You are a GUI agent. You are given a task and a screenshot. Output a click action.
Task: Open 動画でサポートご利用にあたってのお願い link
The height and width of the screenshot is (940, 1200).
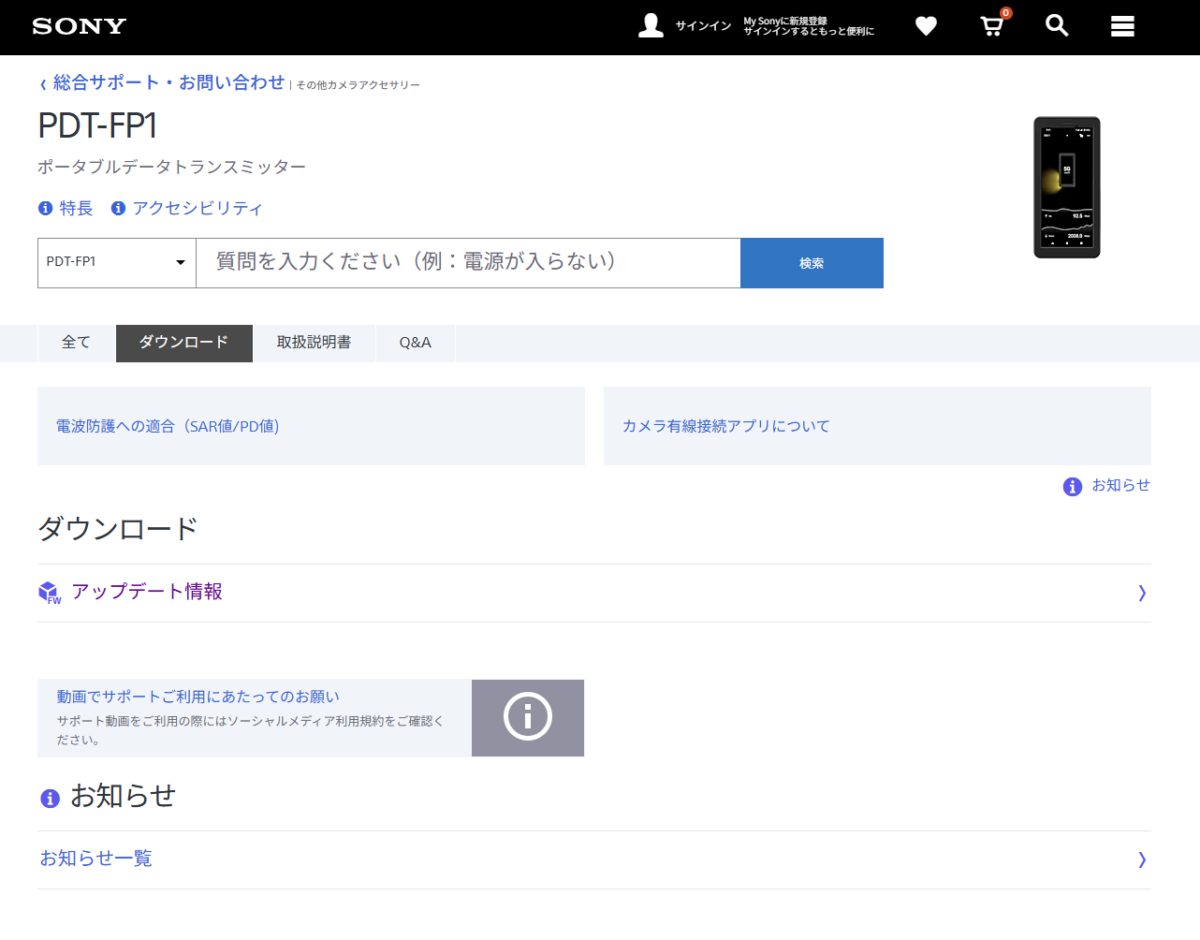[x=198, y=696]
